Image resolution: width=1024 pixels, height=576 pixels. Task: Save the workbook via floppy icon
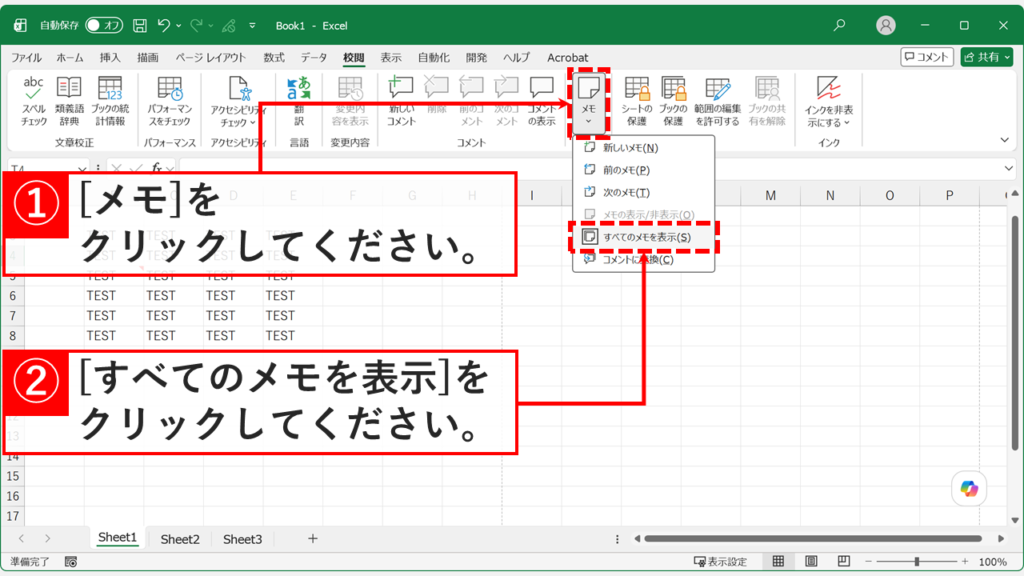pyautogui.click(x=140, y=25)
